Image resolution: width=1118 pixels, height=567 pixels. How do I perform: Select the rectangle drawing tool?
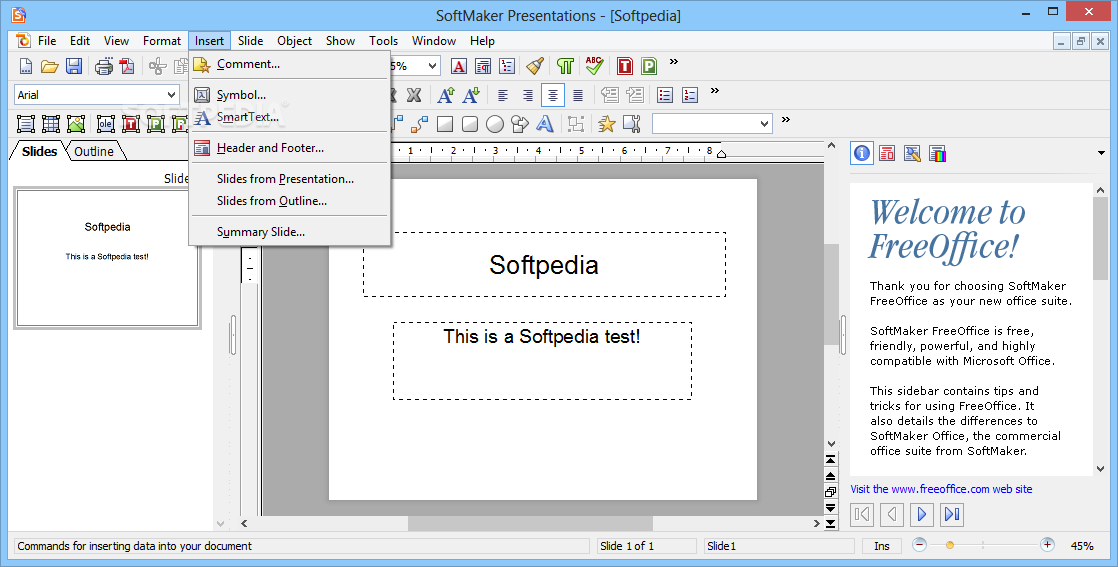[445, 124]
